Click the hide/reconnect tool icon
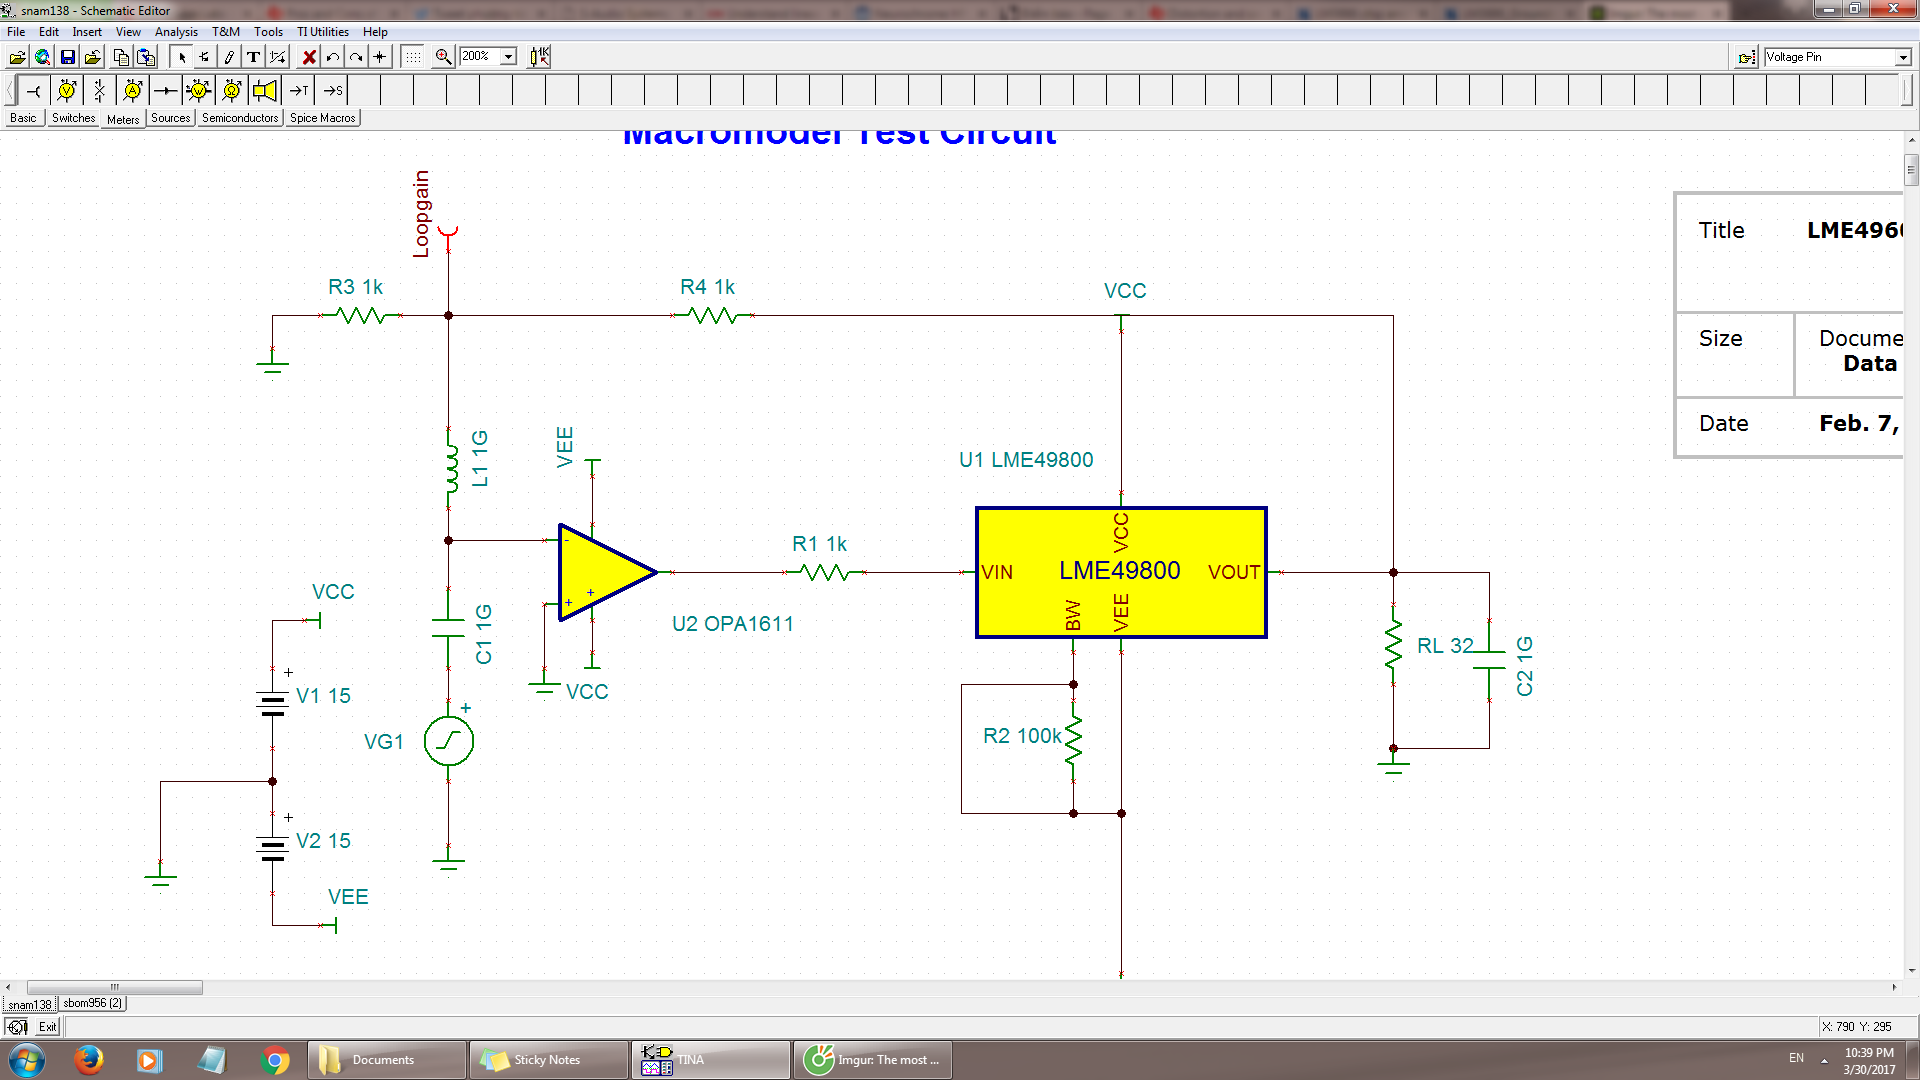The image size is (1920, 1080). coord(278,57)
